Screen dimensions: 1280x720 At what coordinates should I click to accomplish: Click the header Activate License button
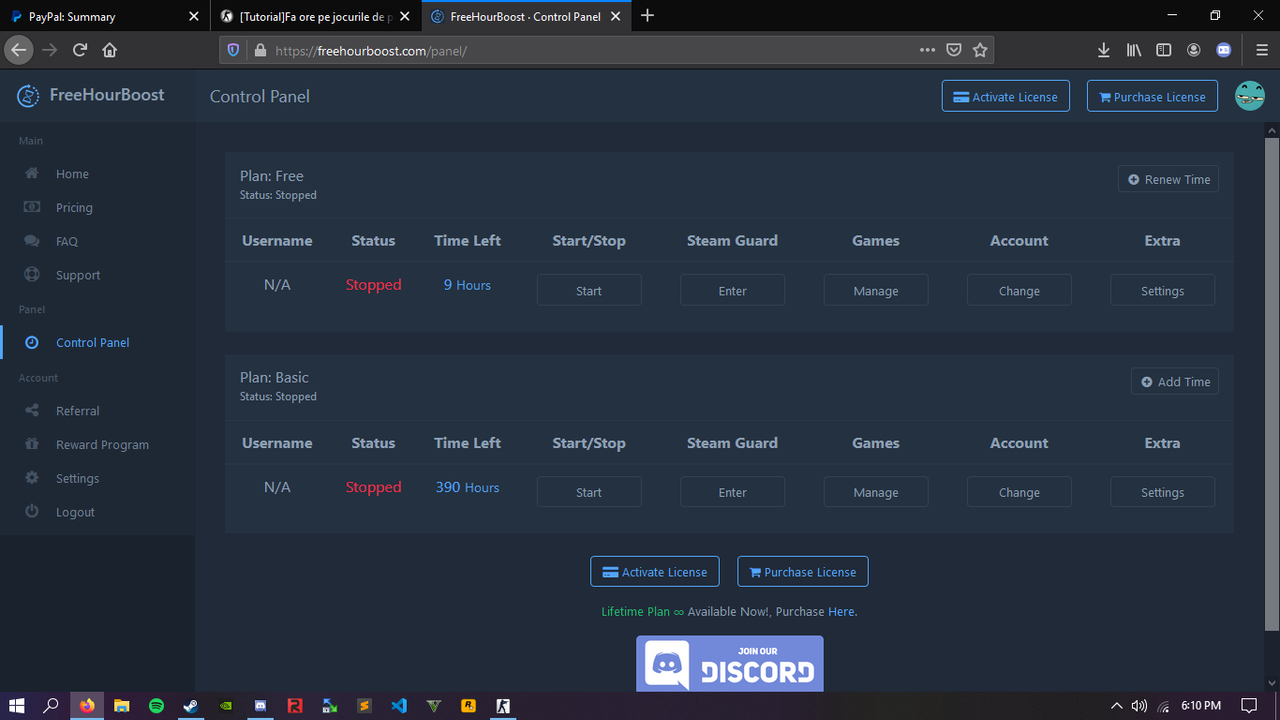click(x=1006, y=96)
